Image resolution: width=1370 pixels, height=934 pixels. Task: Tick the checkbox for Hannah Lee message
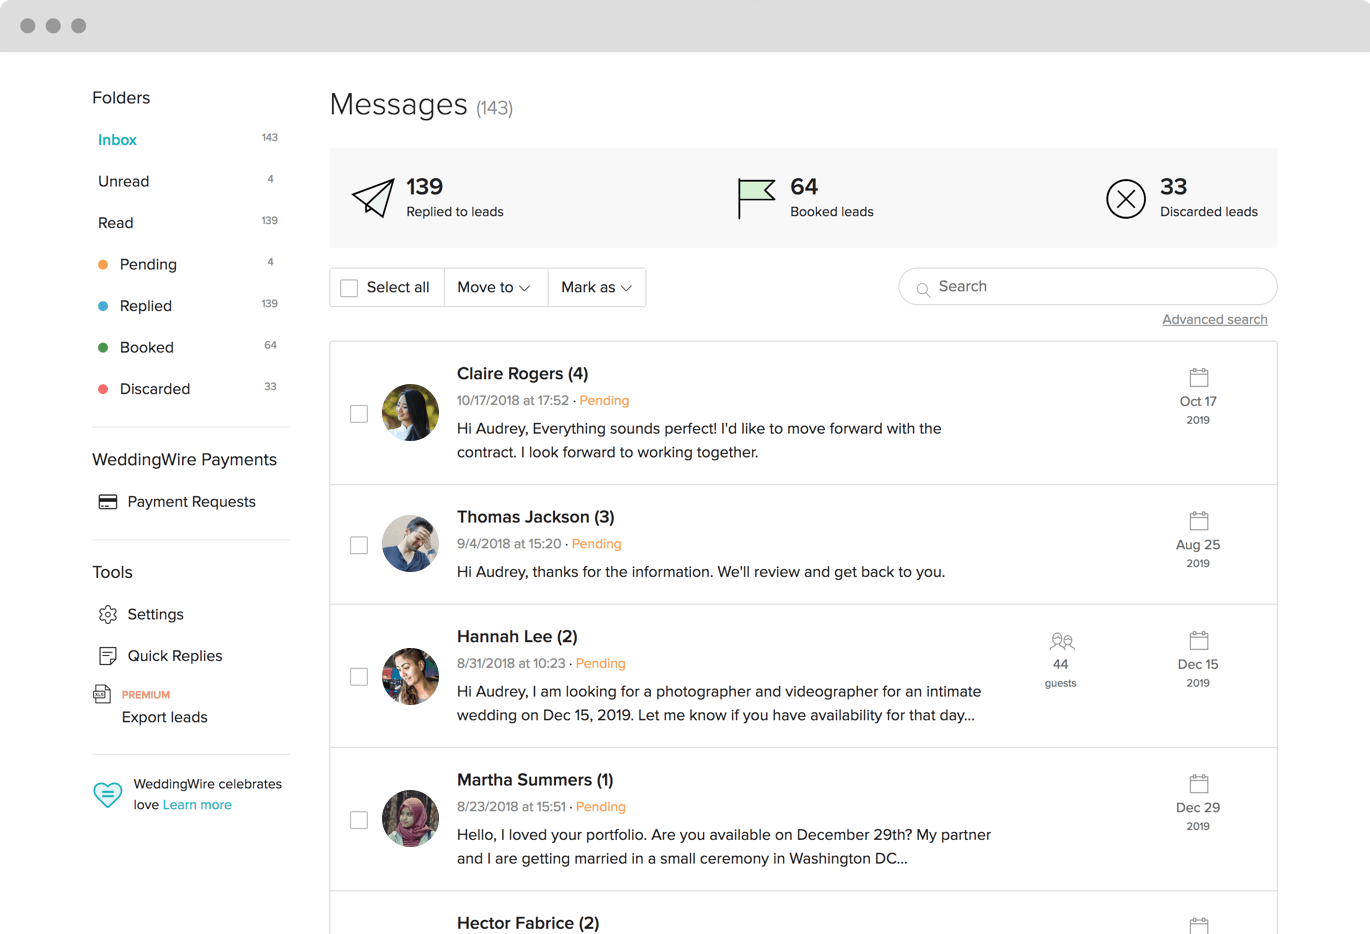coord(359,677)
